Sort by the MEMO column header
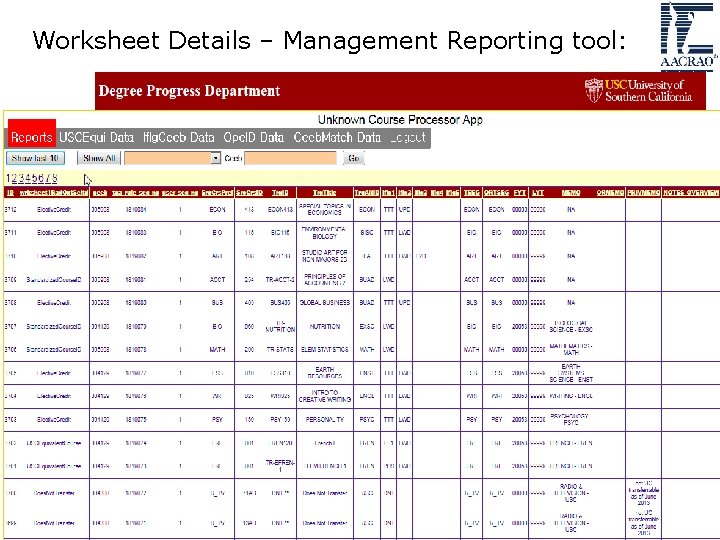The image size is (720, 540). tap(571, 193)
